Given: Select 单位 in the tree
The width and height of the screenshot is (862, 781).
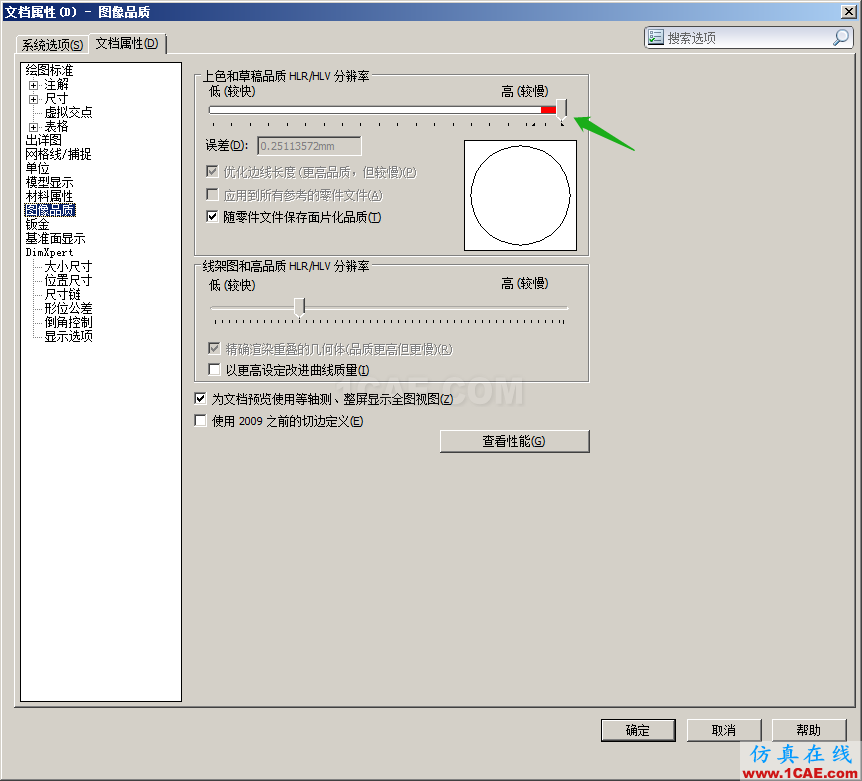Looking at the screenshot, I should tap(37, 169).
